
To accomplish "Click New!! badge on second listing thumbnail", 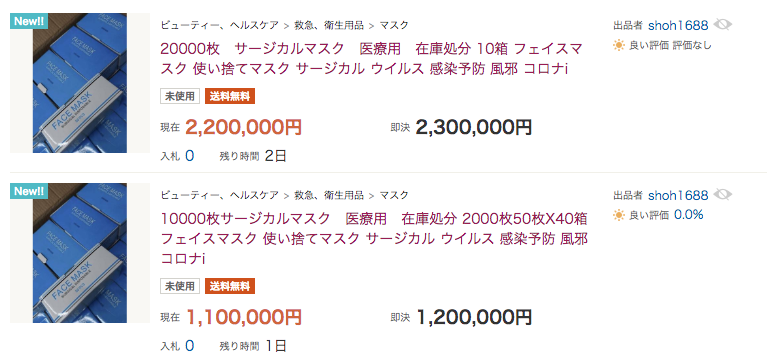I will tap(29, 191).
